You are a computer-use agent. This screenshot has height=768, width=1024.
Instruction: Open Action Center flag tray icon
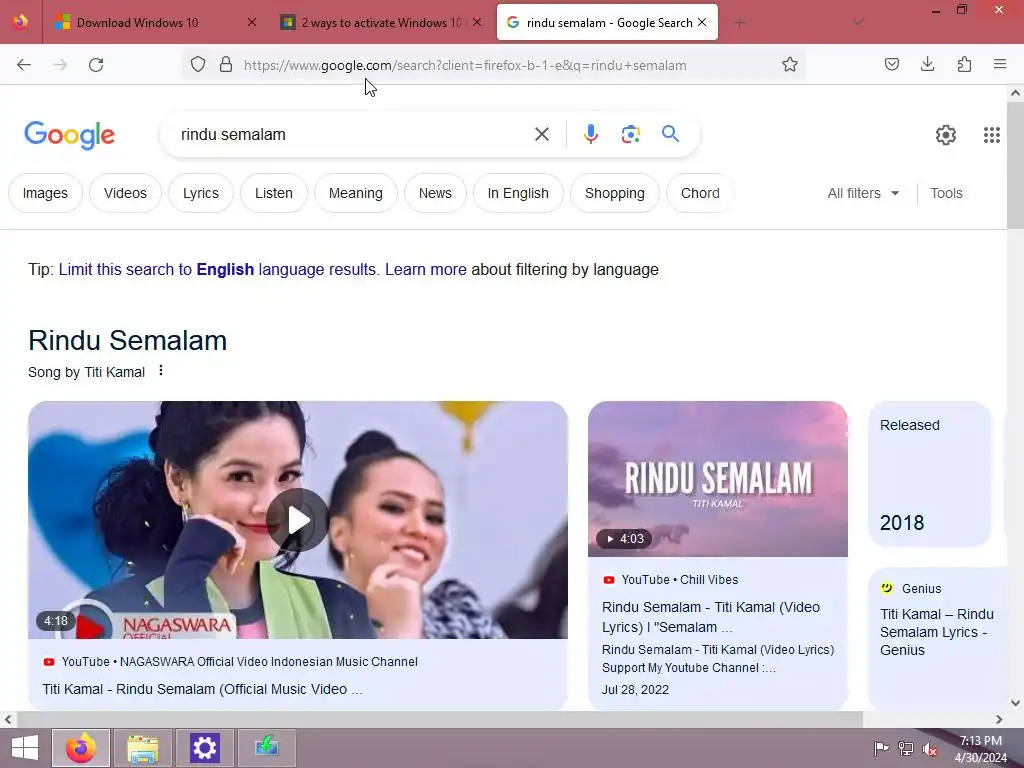(881, 748)
